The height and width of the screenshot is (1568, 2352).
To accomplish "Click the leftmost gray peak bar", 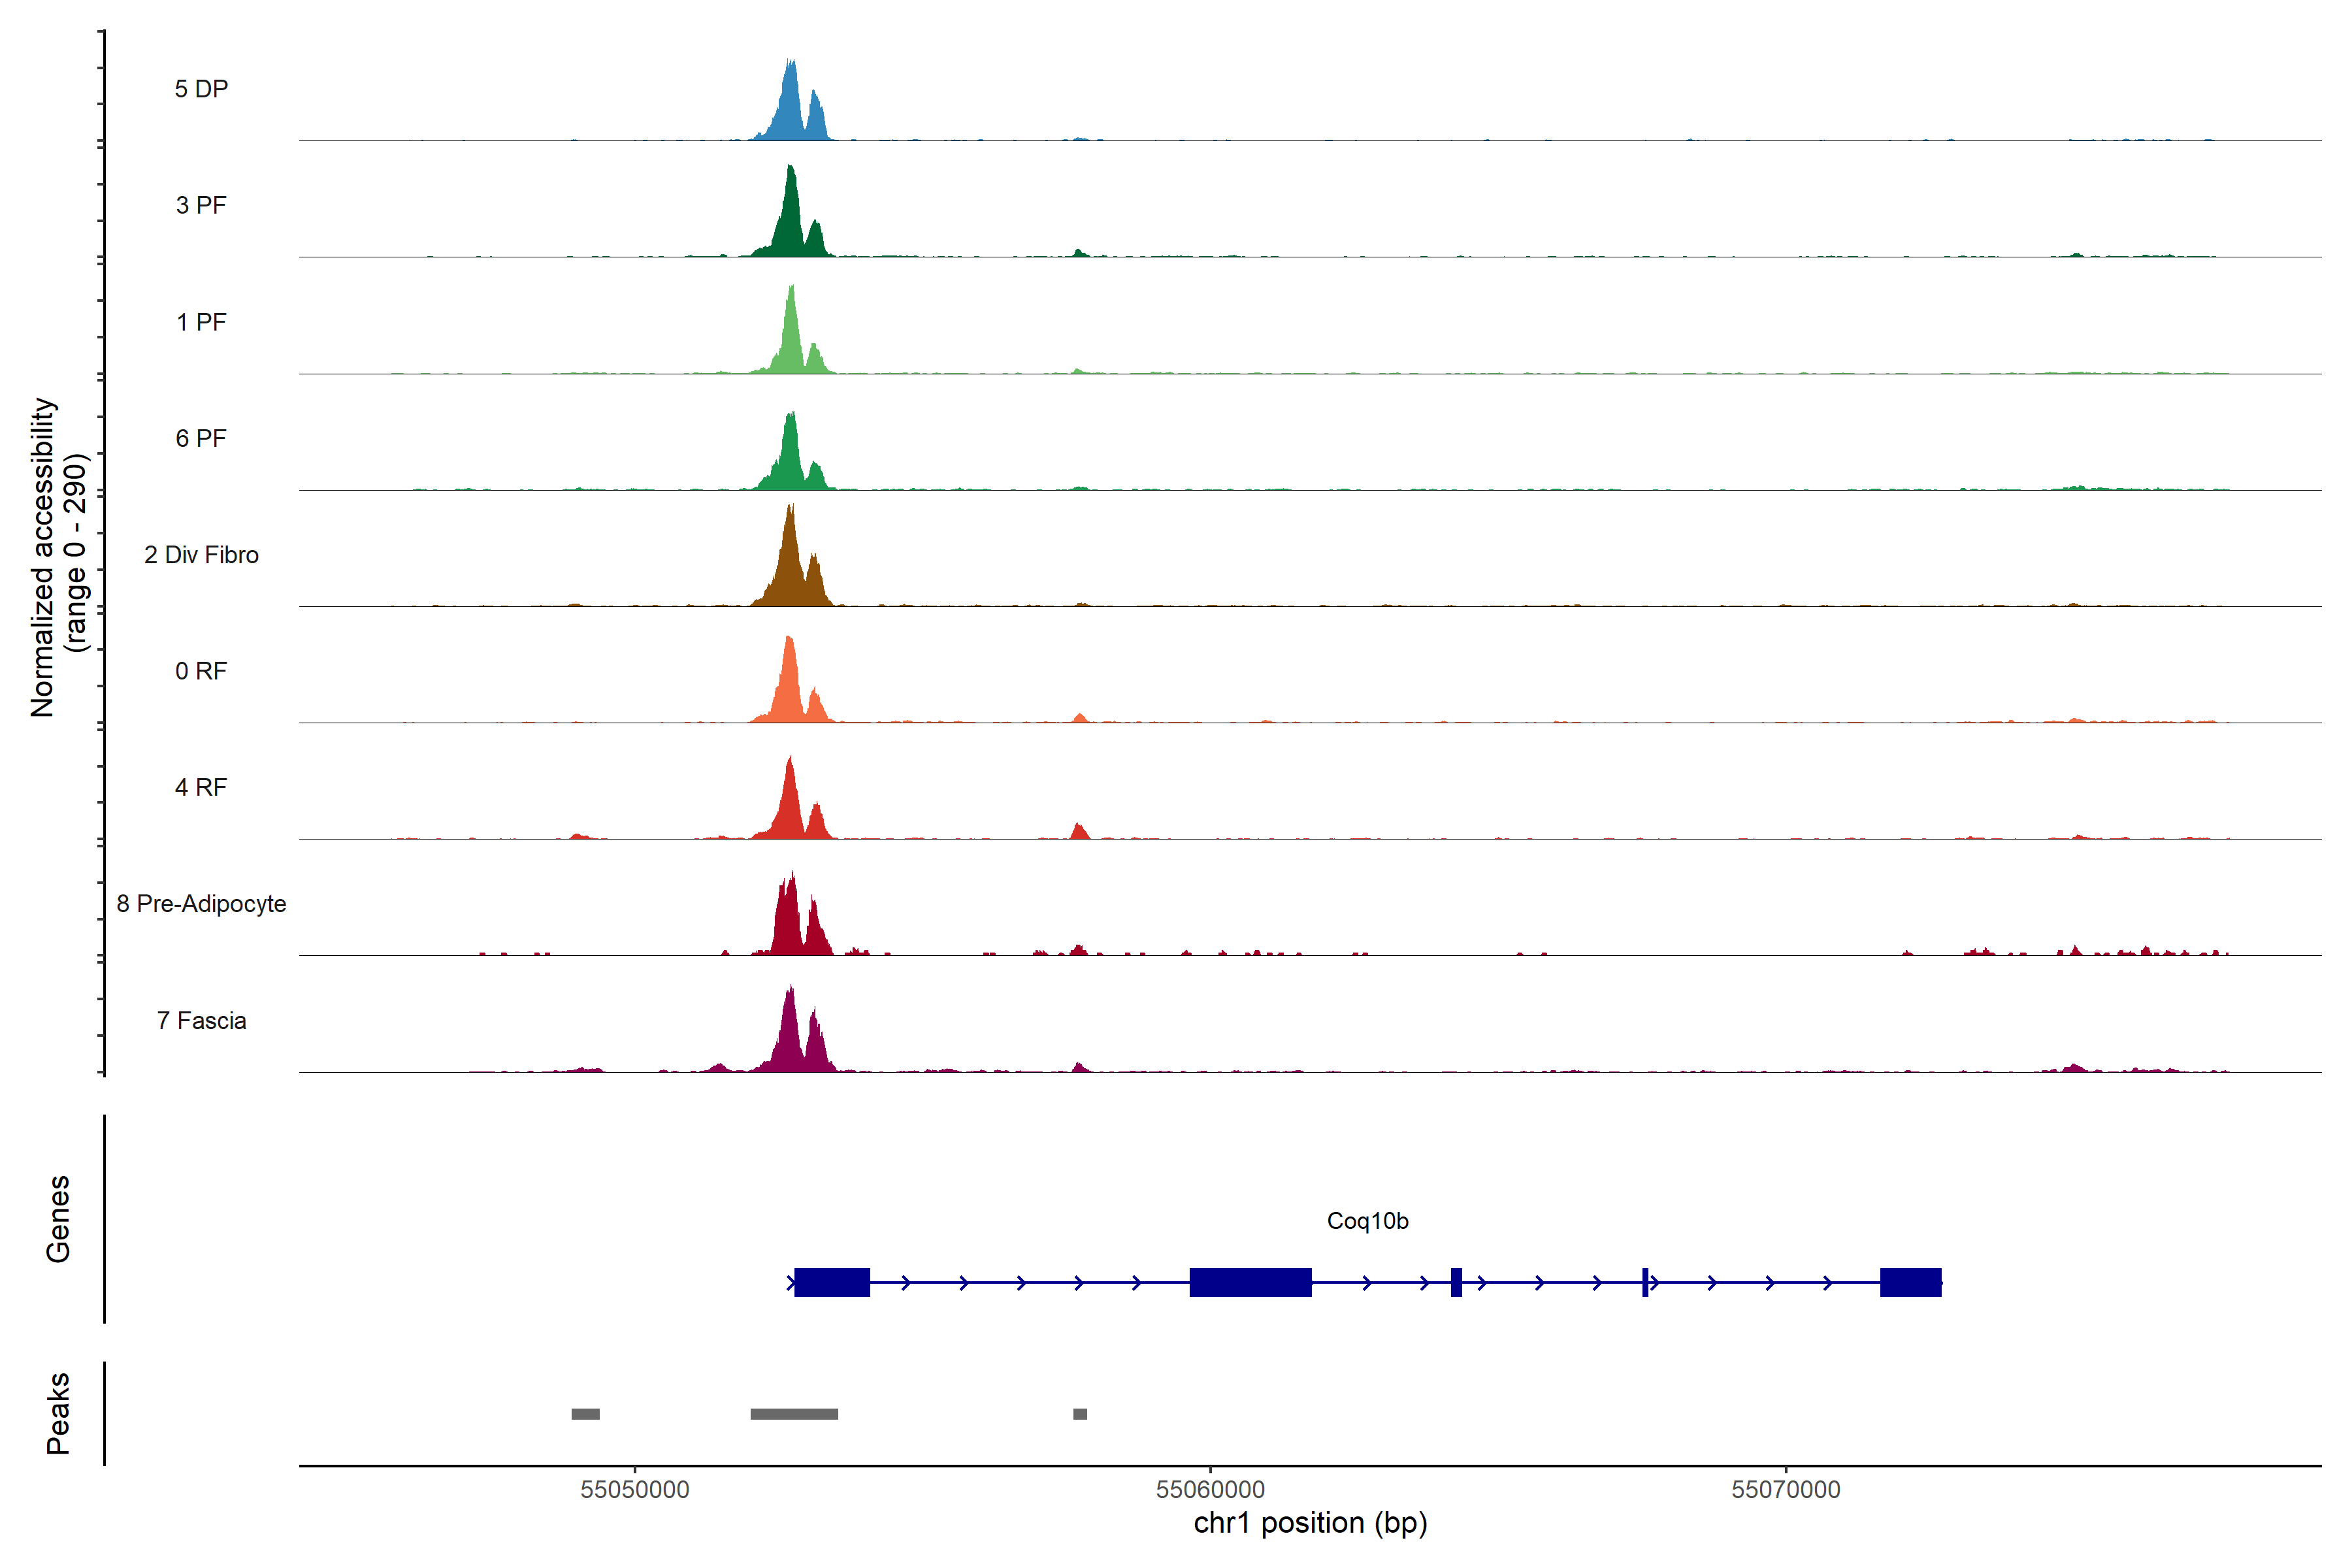I will pos(585,1414).
